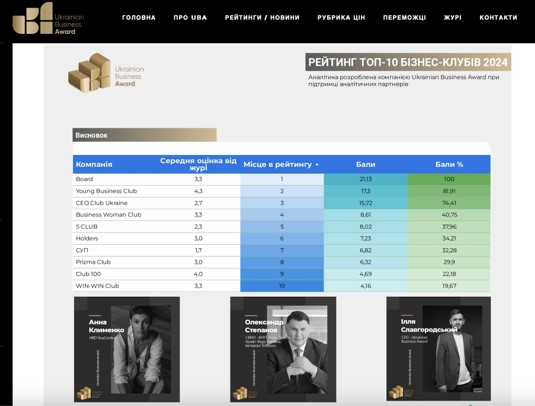Click ranking place 1 cell
This screenshot has width=535, height=406.
click(282, 179)
